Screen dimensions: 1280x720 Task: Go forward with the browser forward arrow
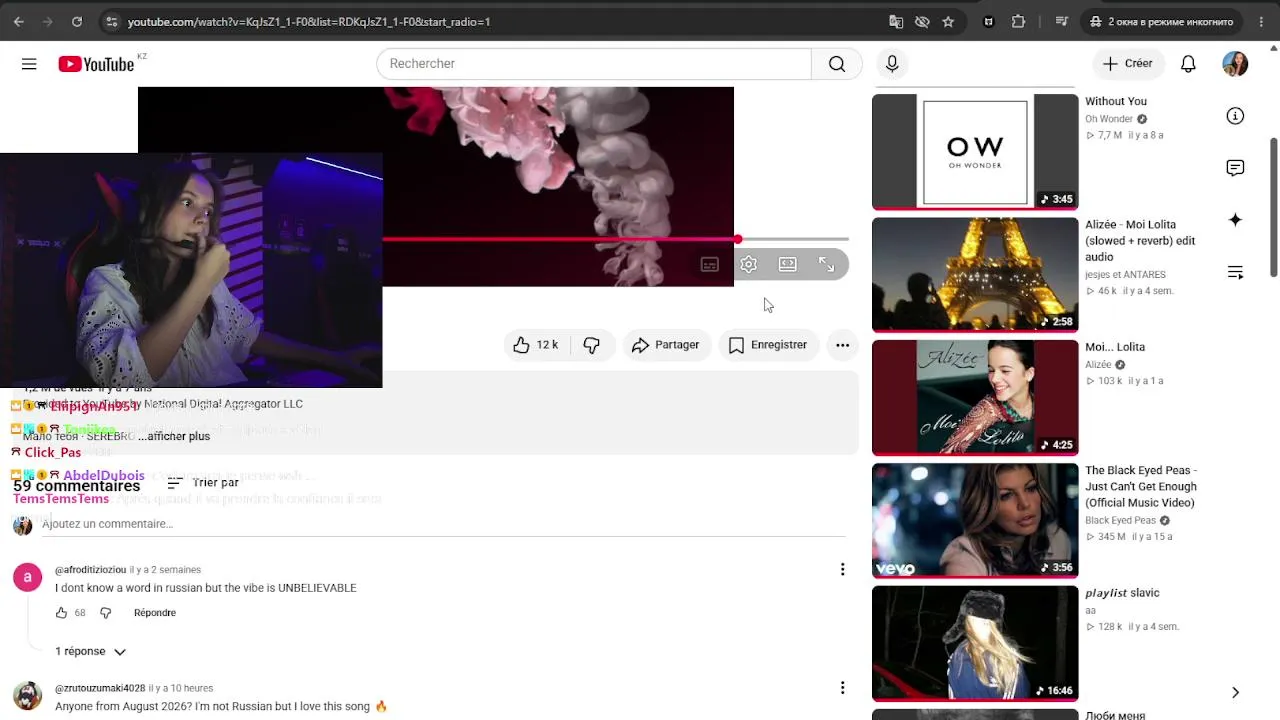pyautogui.click(x=48, y=21)
